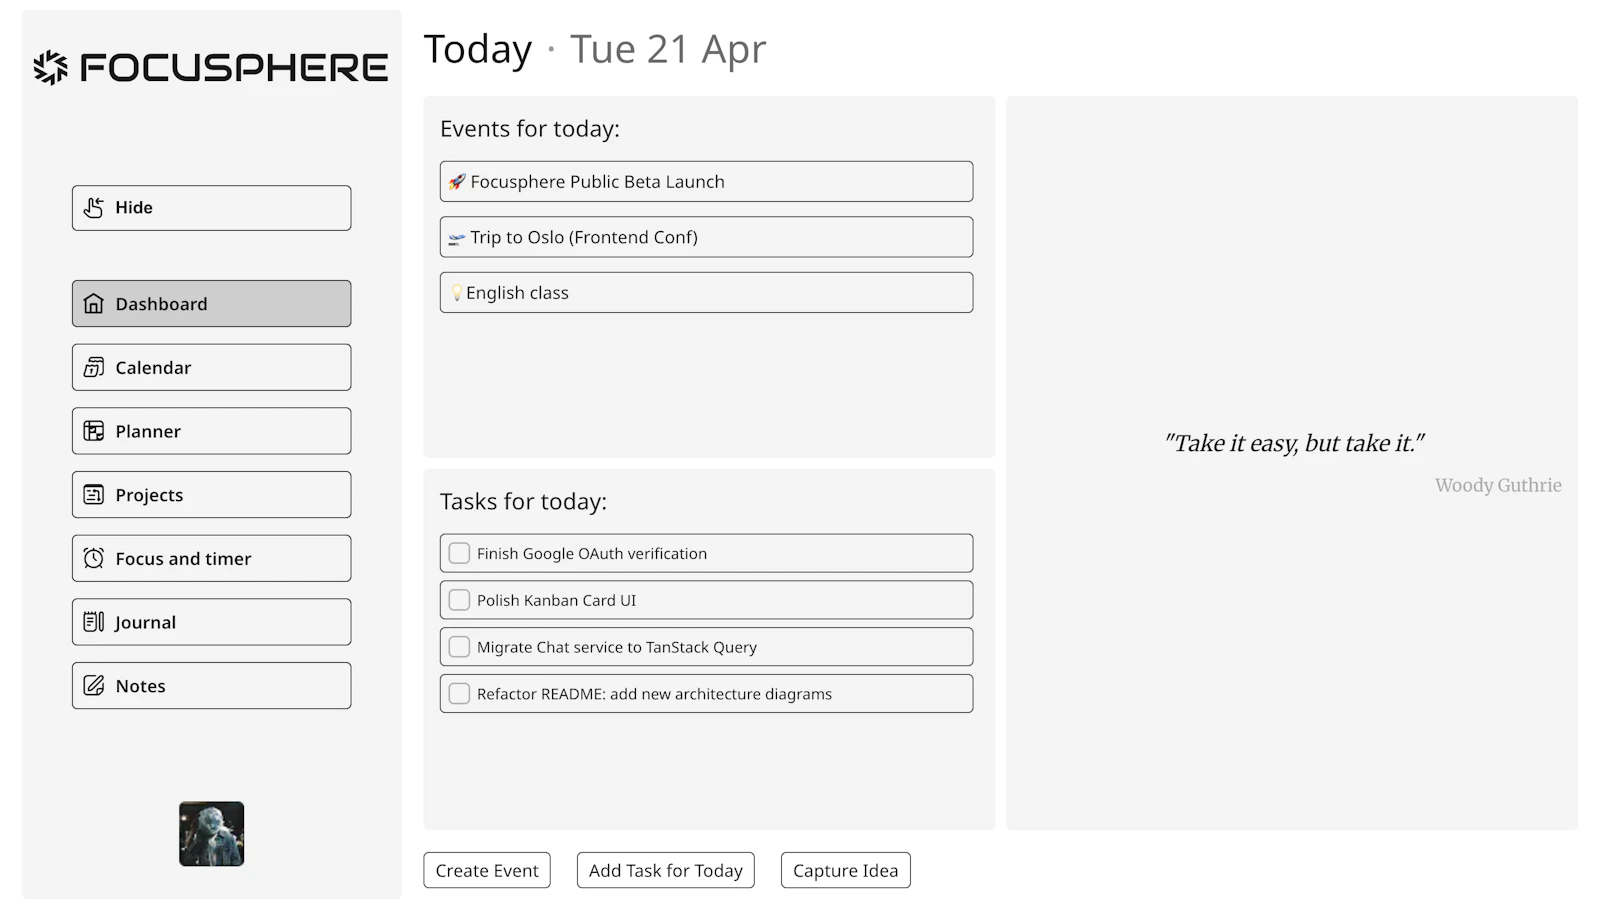Toggle the Refactor README task checkbox
The image size is (1600, 909).
(459, 694)
